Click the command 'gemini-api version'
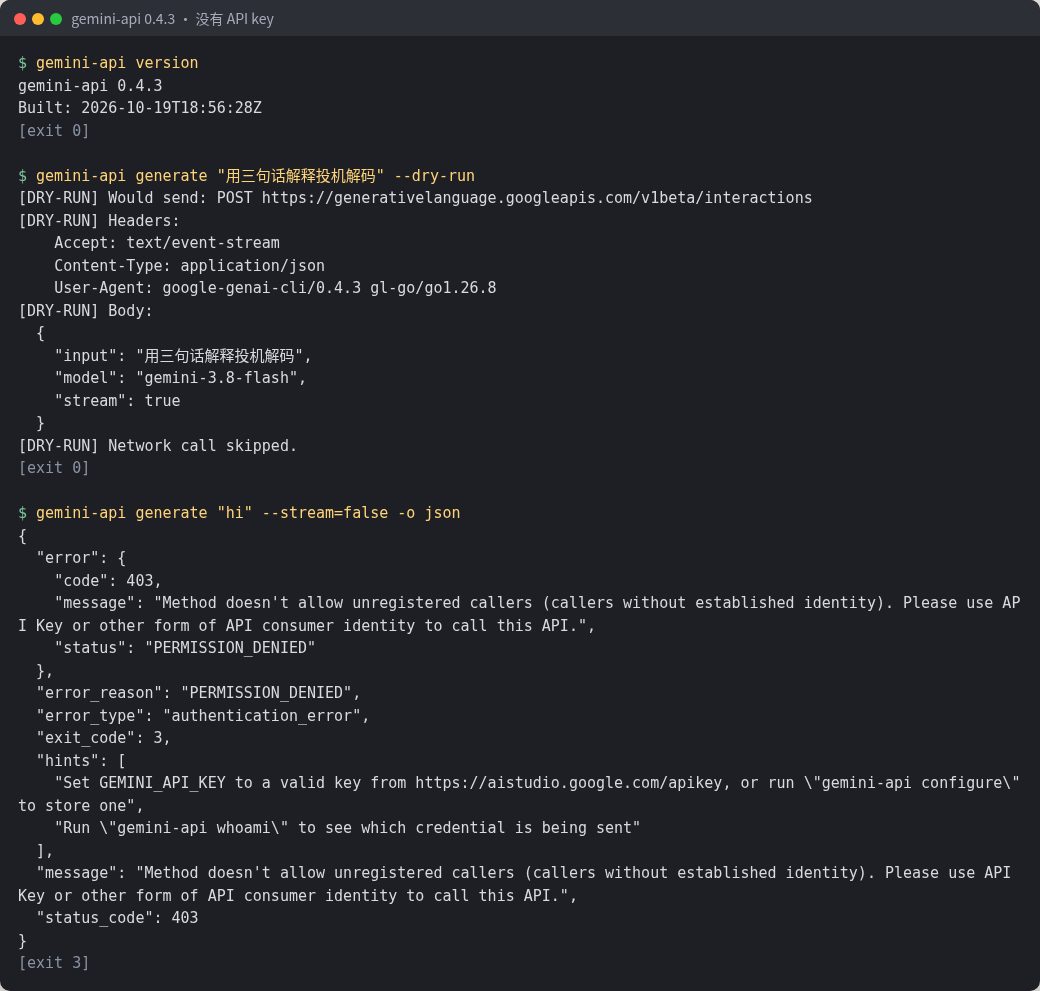 pos(117,63)
